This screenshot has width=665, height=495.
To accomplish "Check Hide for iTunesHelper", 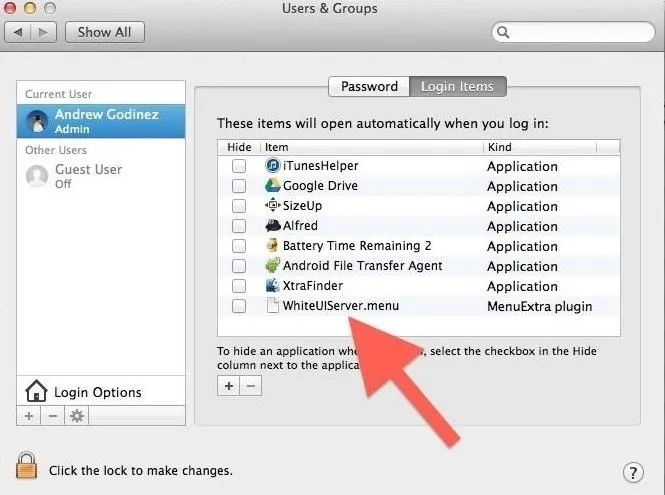I will click(x=239, y=165).
